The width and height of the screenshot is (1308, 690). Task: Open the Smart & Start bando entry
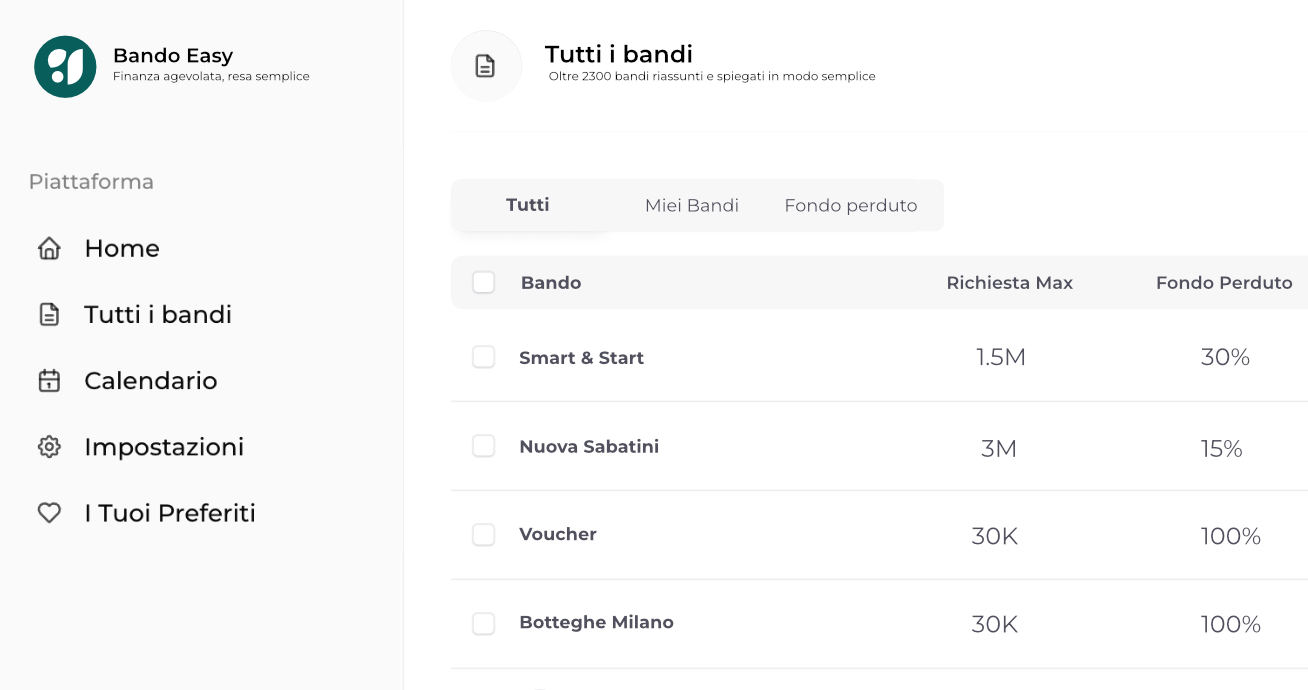coord(581,358)
